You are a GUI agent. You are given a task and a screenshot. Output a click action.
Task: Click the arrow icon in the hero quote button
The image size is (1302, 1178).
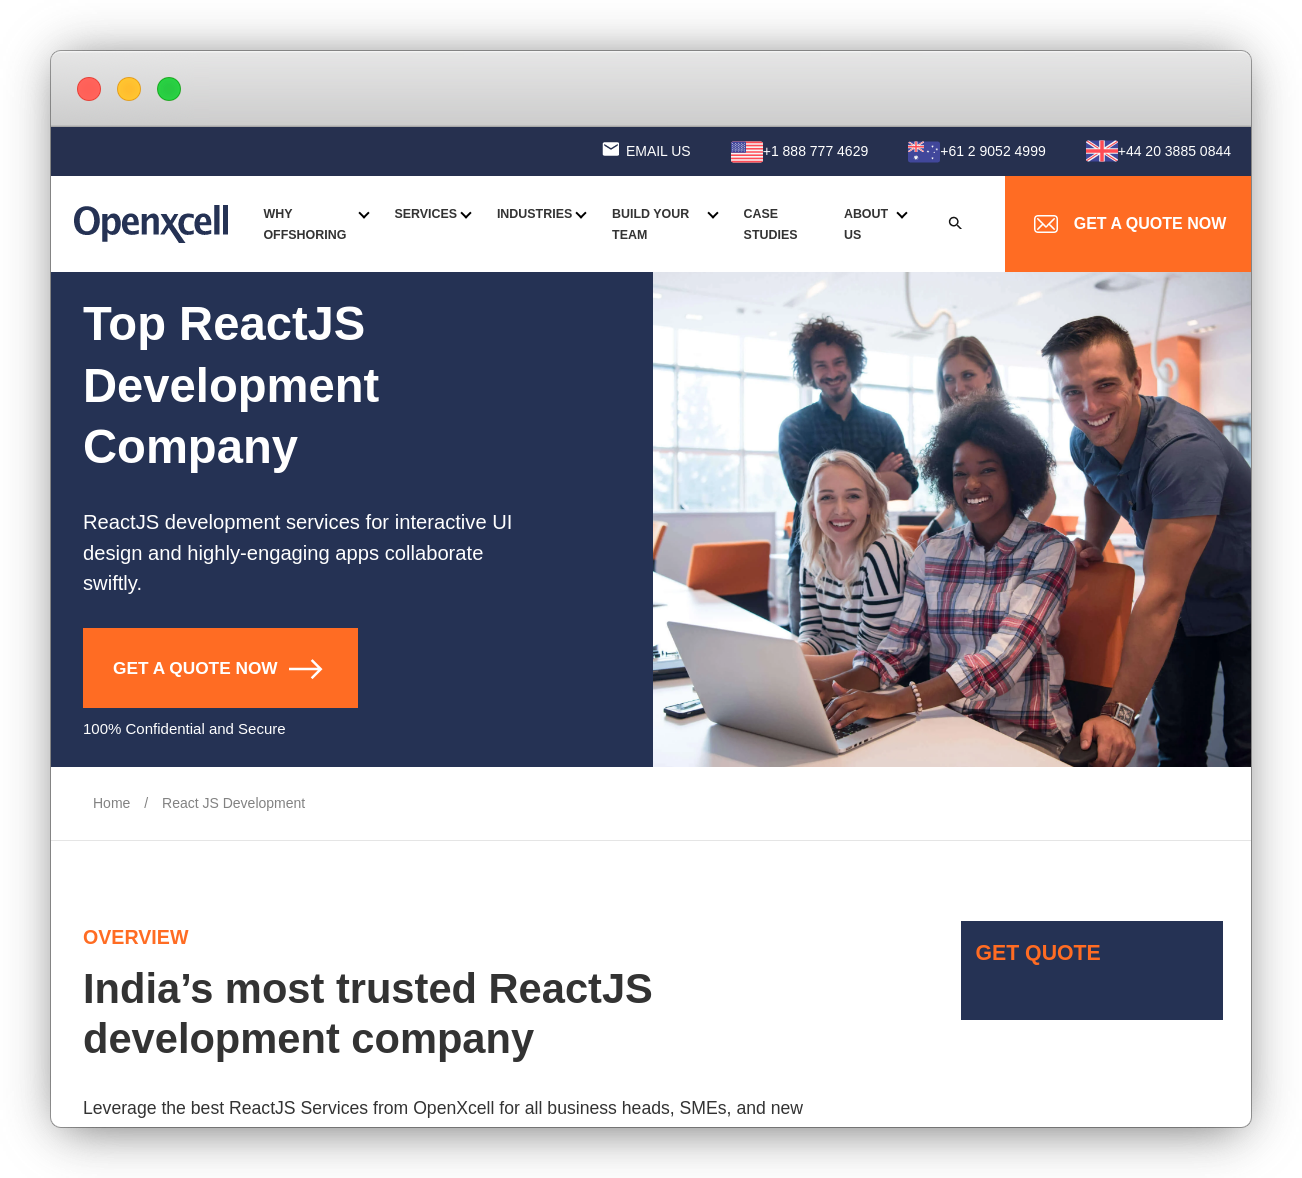click(306, 668)
